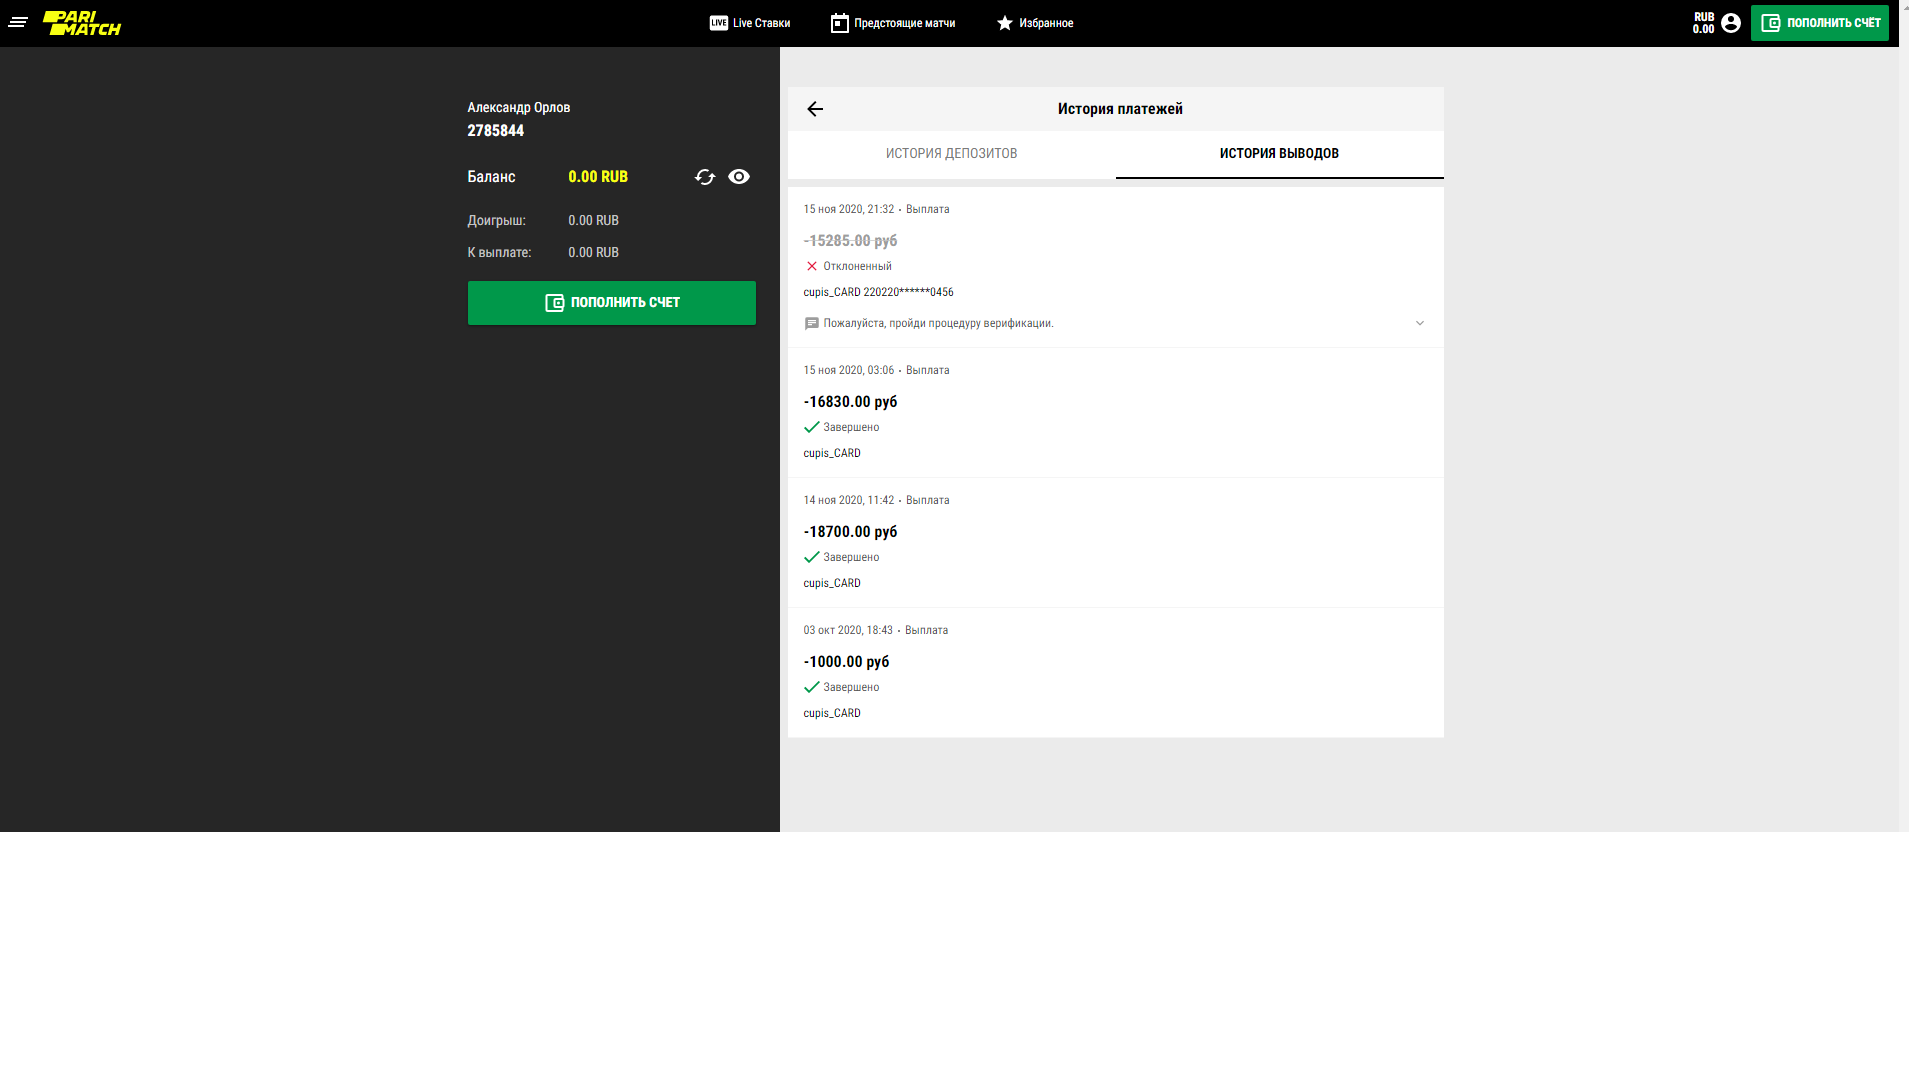Expand the verification message chevron
The width and height of the screenshot is (1920, 1080).
tap(1420, 323)
